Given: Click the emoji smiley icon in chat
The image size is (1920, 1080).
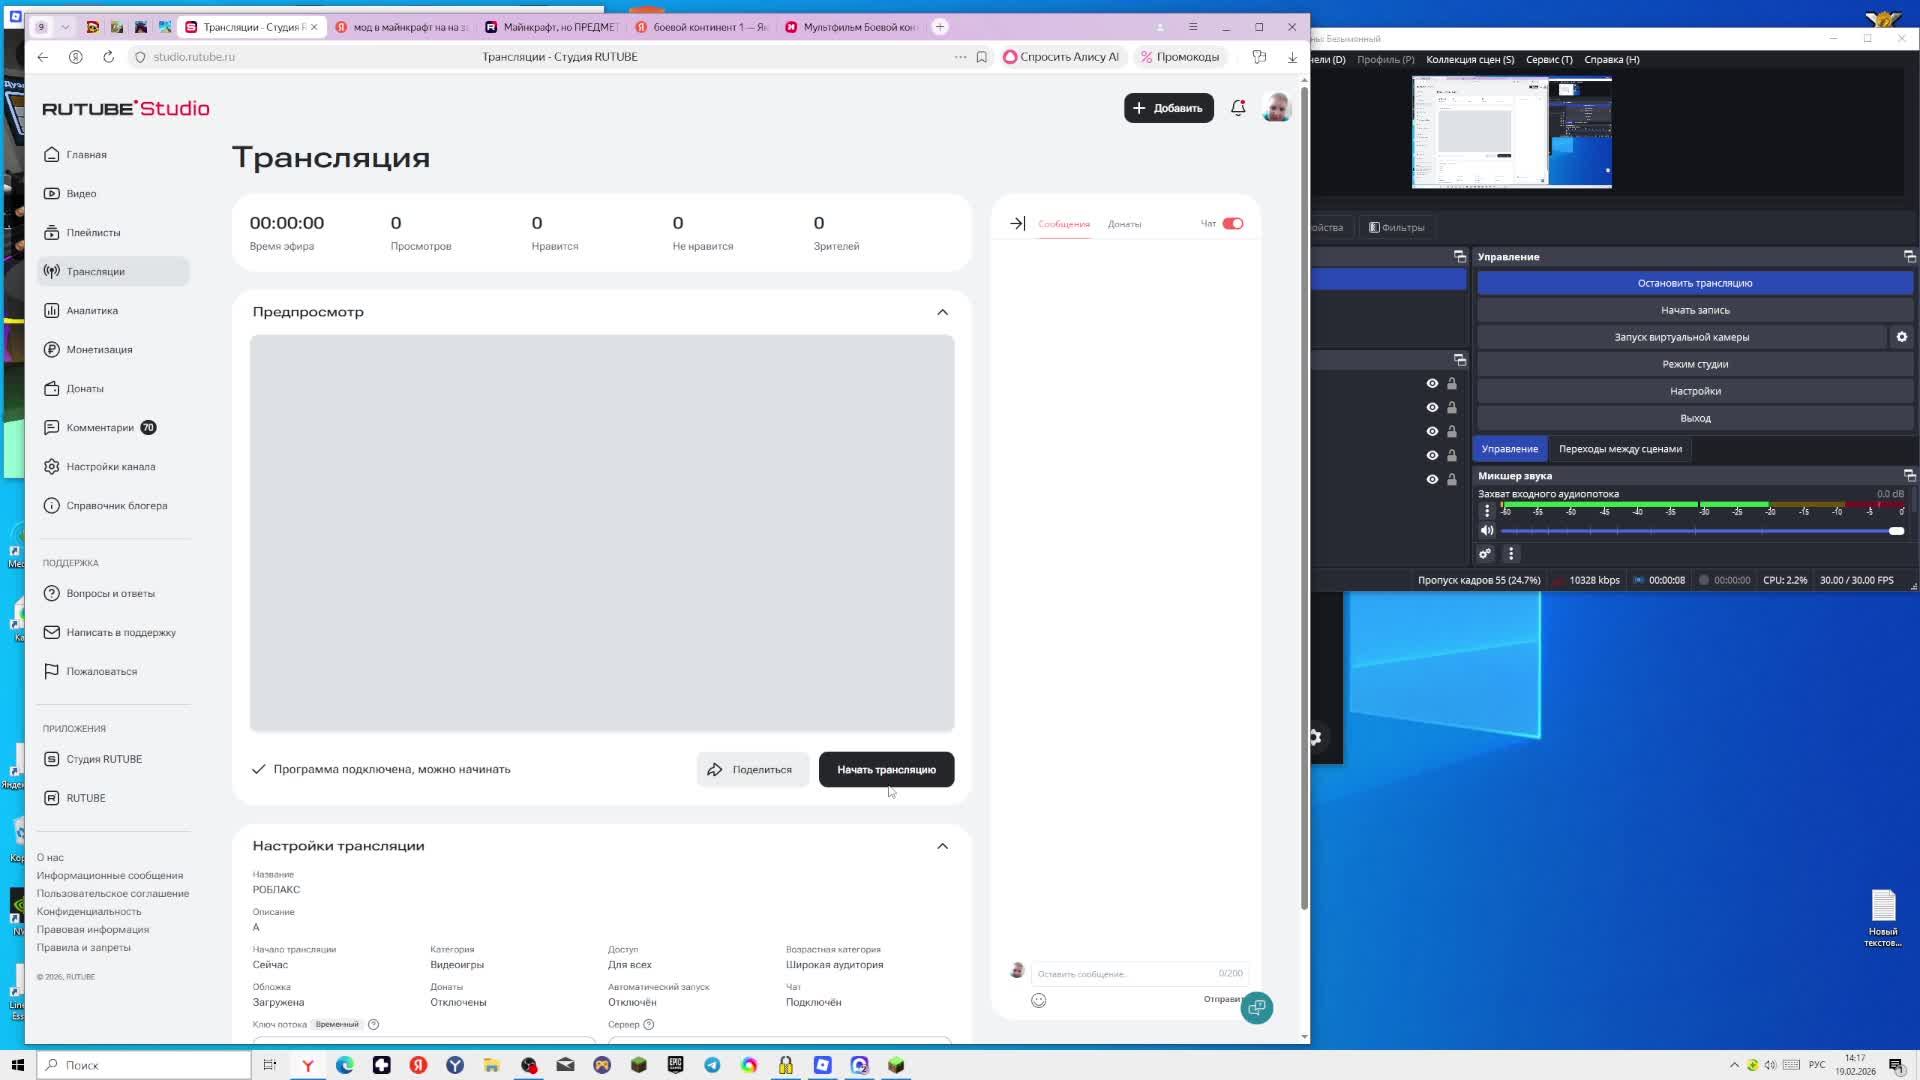Looking at the screenshot, I should point(1039,1001).
